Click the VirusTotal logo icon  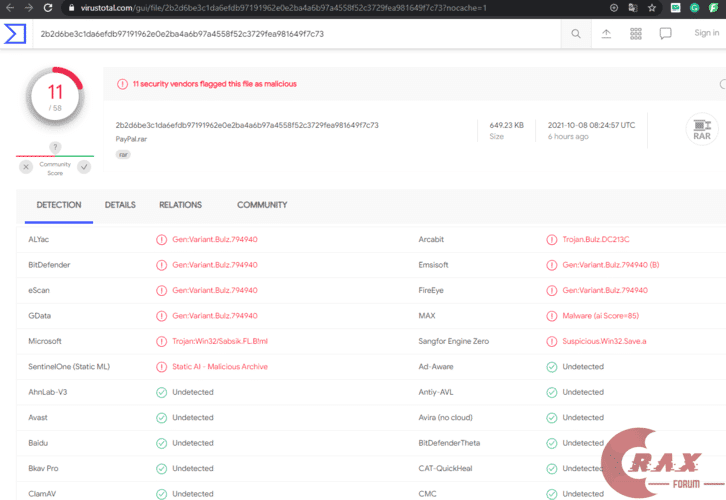click(x=16, y=33)
